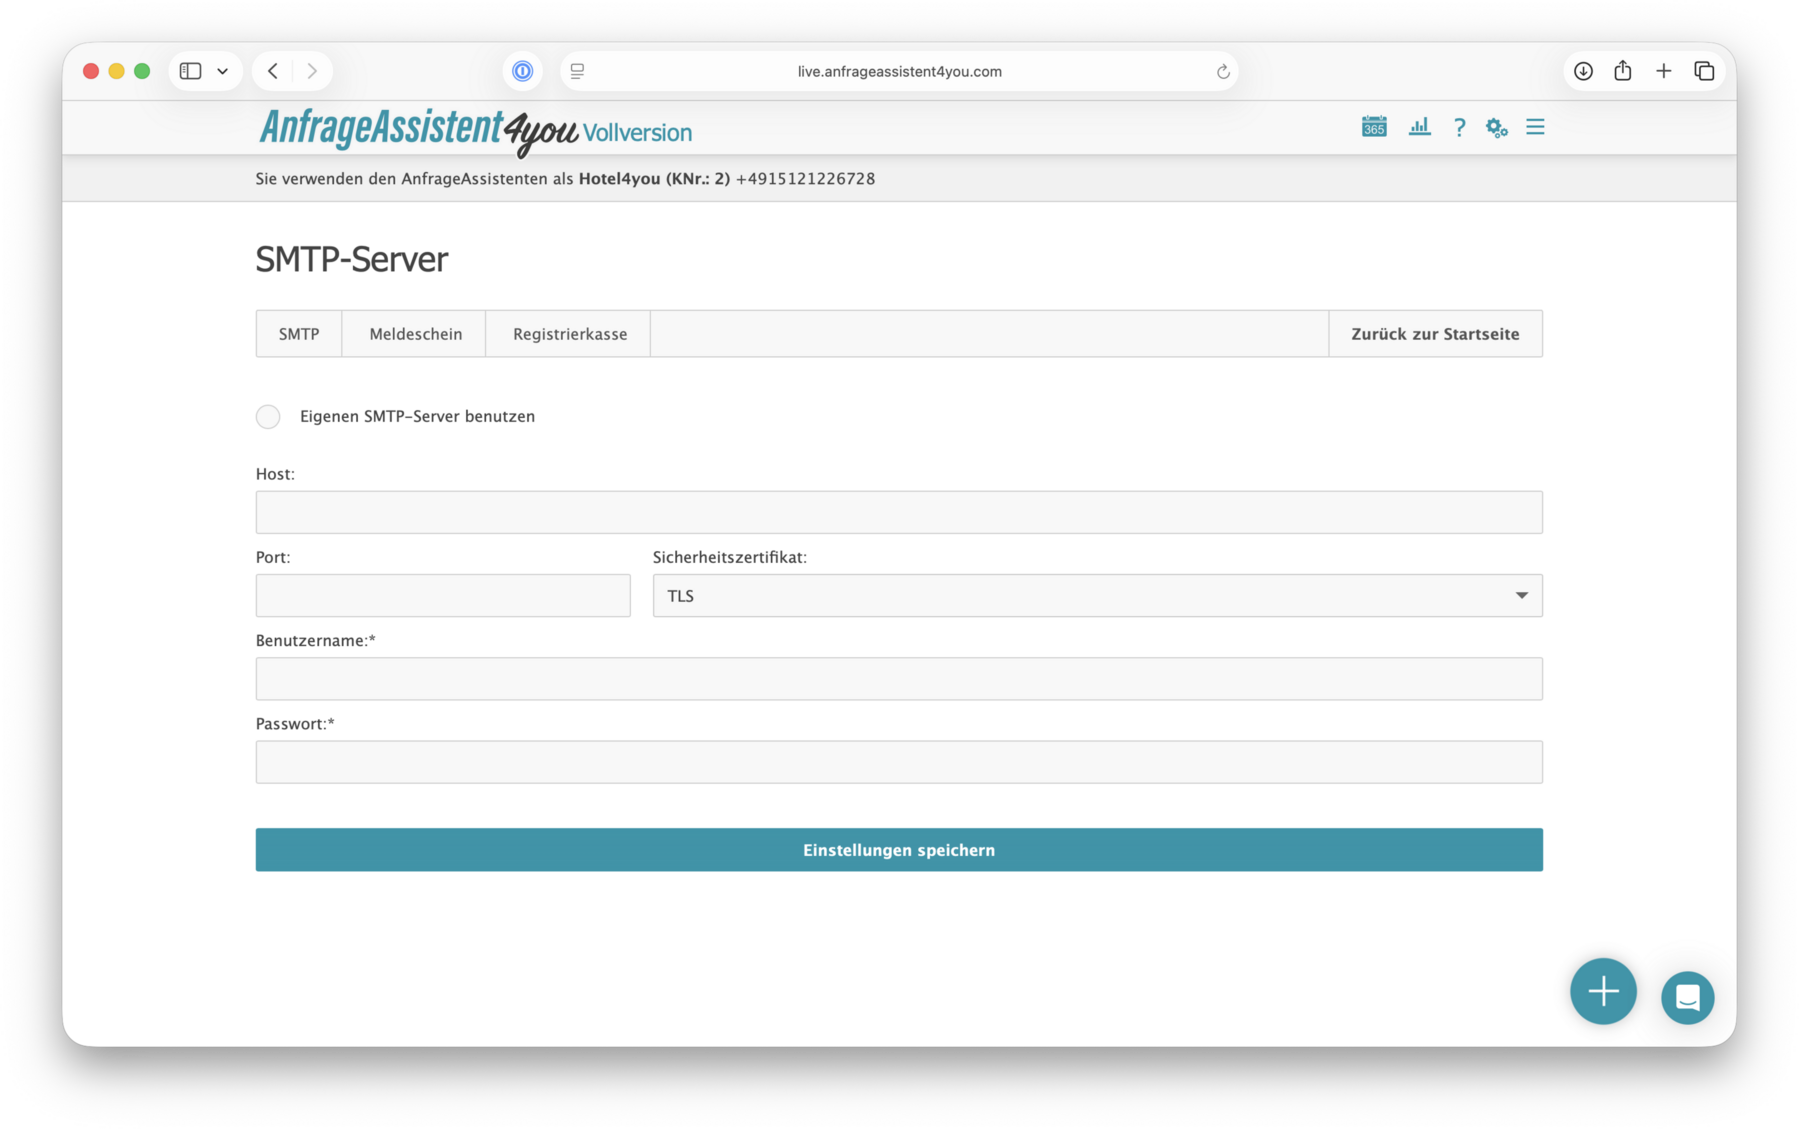The width and height of the screenshot is (1799, 1129).
Task: Enable the Eigenen SMTP-Server benutzen option
Action: [267, 416]
